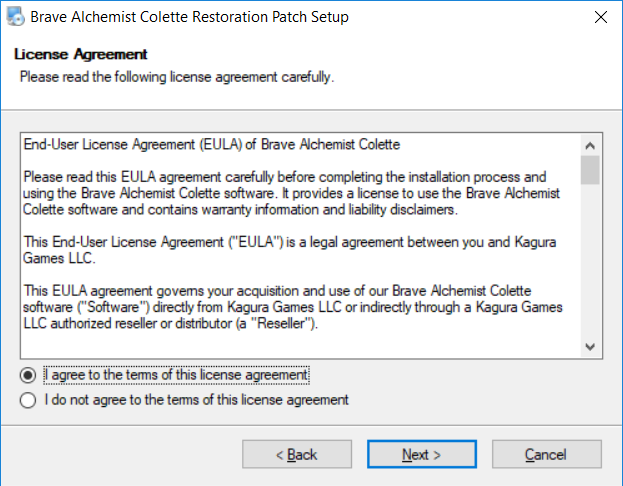Image resolution: width=623 pixels, height=486 pixels.
Task: Click the "I do not agree to the terms" label text
Action: tap(197, 400)
